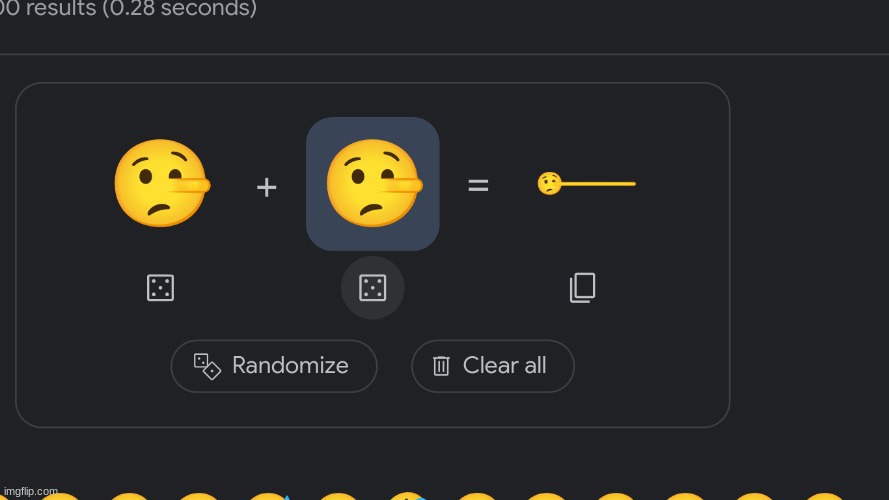
Task: Select the first lying-face emoji slot
Action: point(162,183)
